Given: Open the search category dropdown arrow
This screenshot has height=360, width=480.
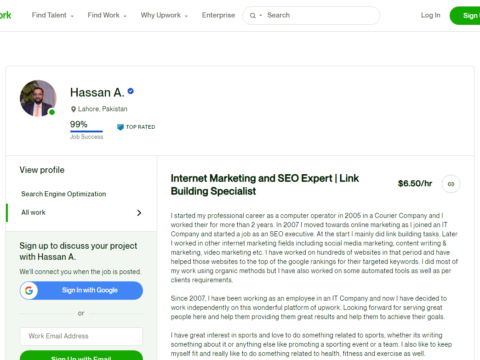Looking at the screenshot, I should point(261,16).
